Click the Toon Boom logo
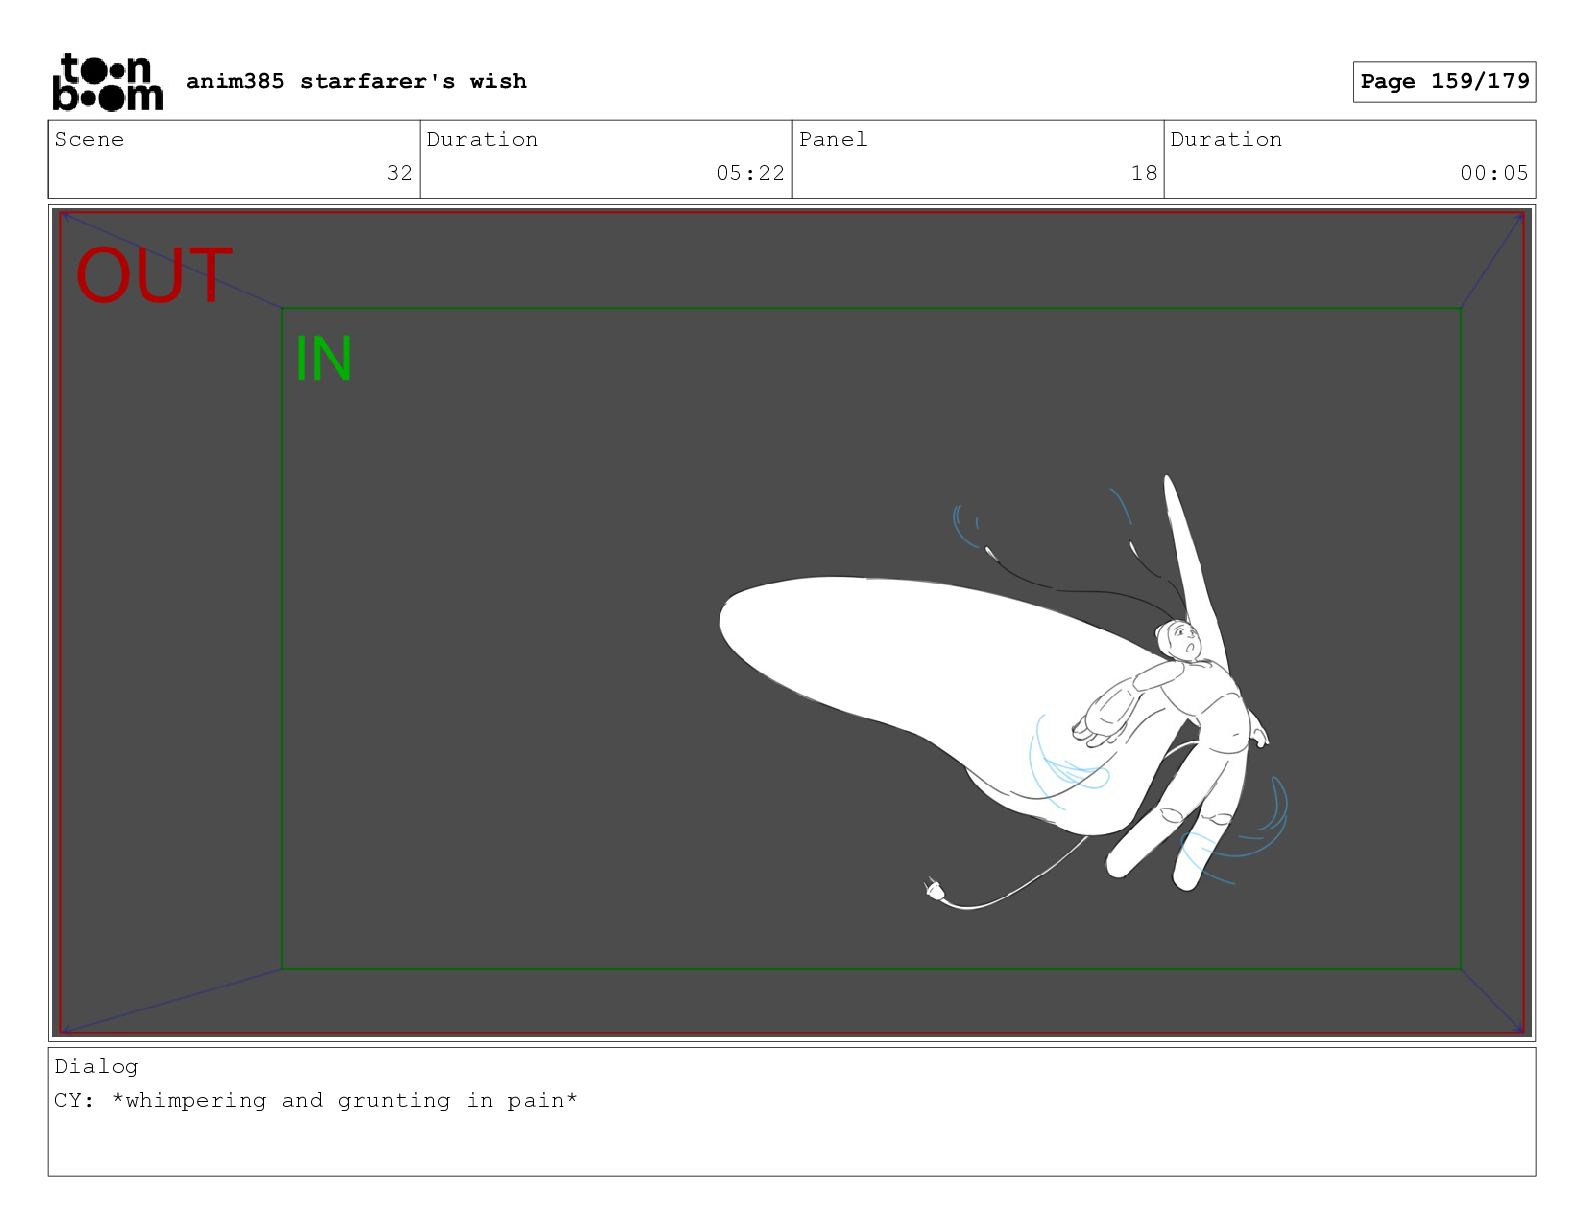Screen dimensions: 1584x1224 pos(107,81)
